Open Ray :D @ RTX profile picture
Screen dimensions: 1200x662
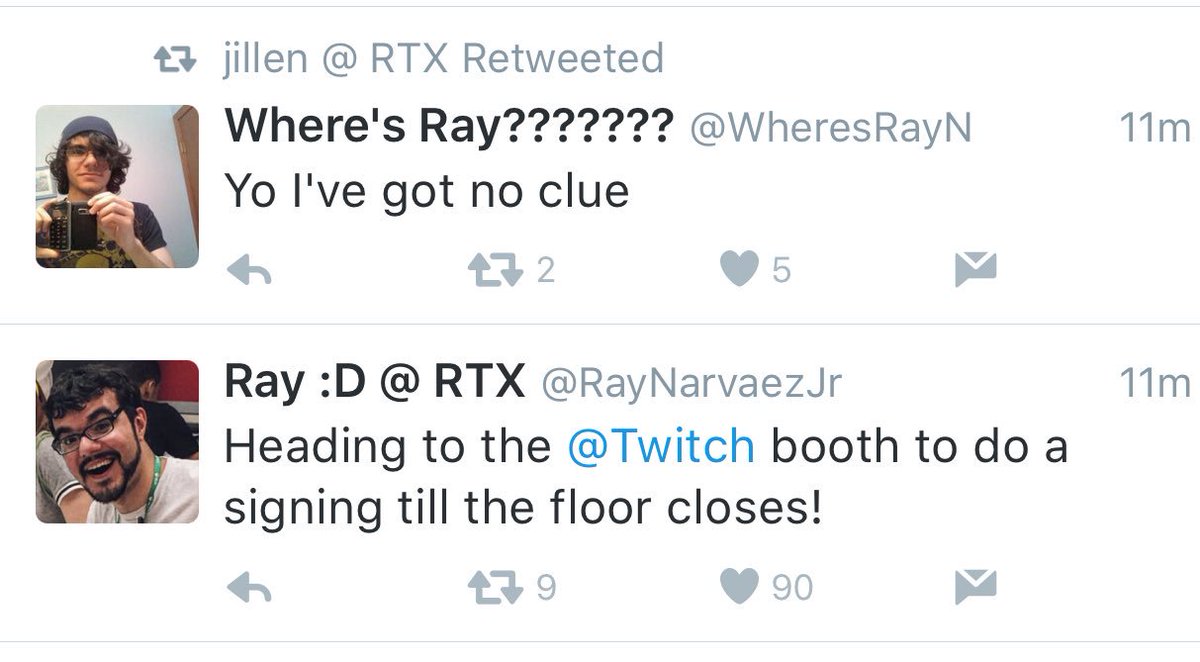tap(117, 442)
